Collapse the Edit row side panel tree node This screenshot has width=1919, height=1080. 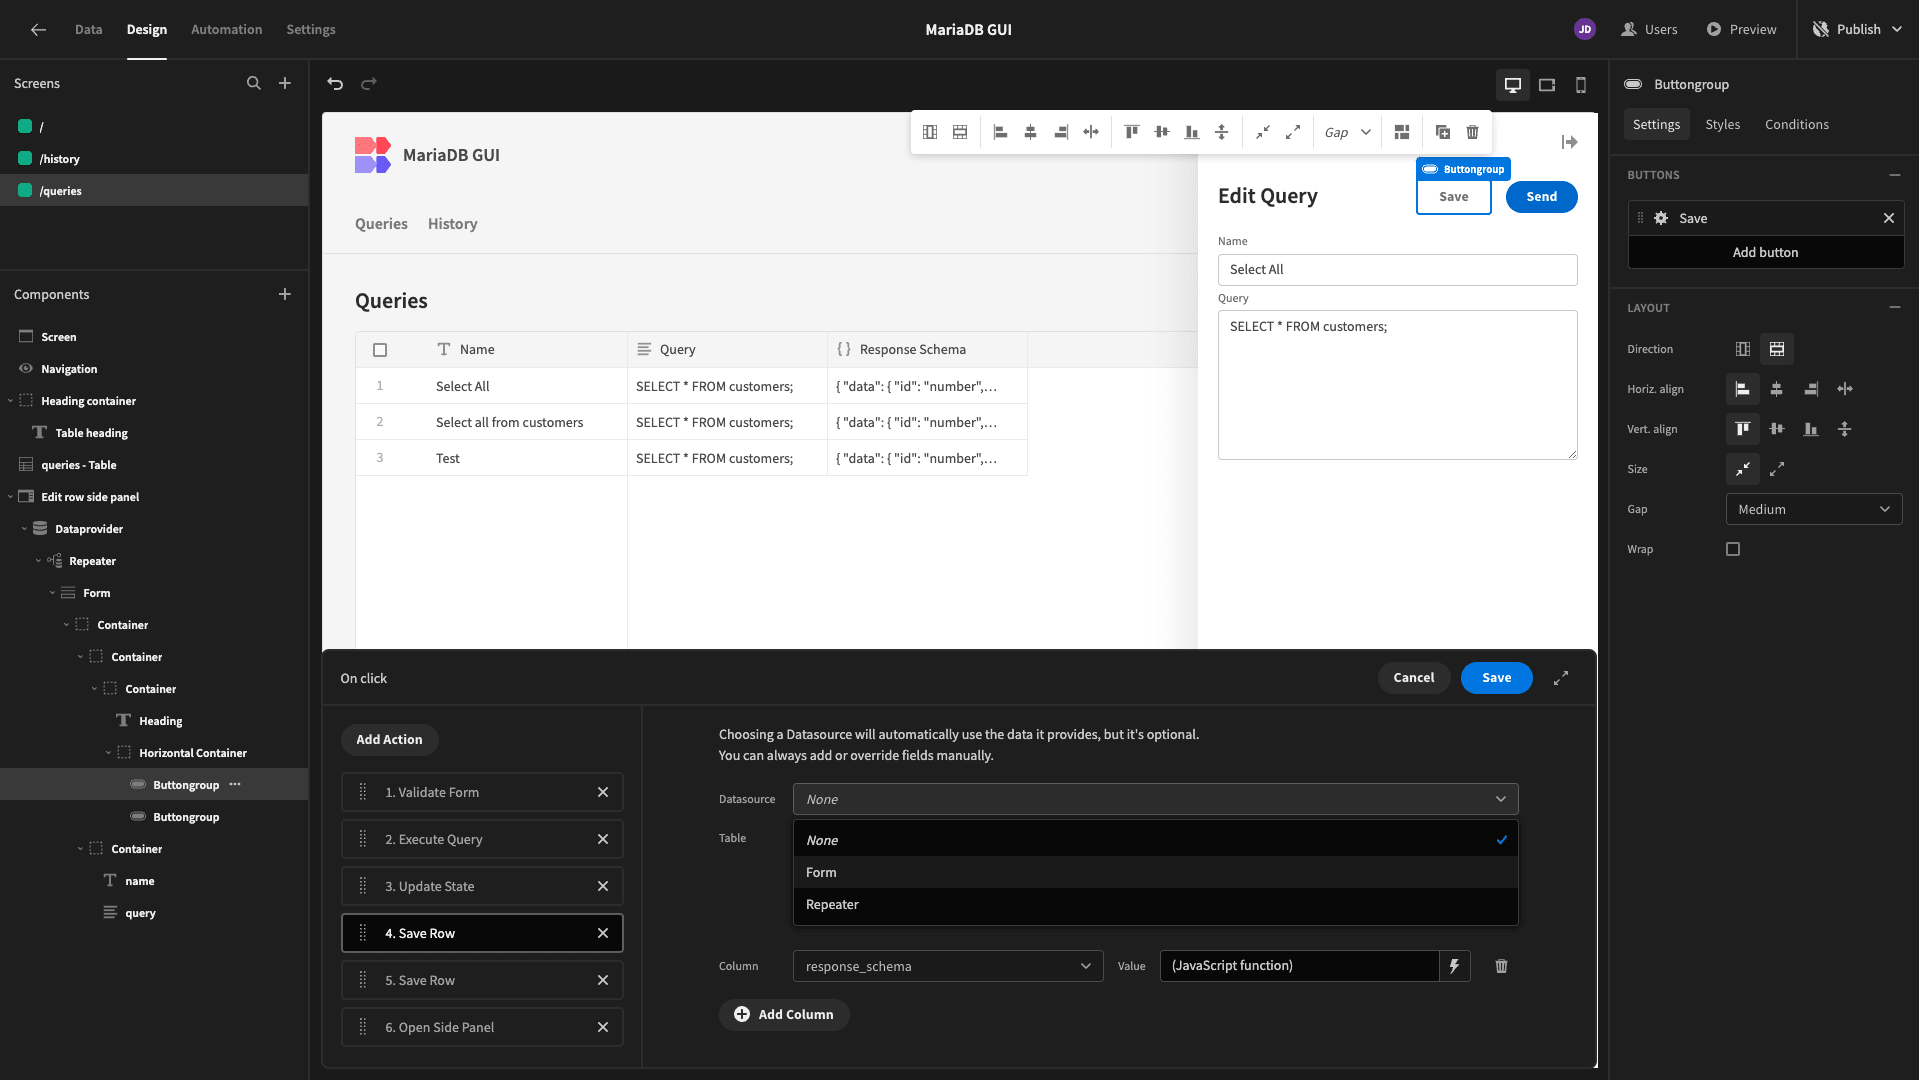coord(11,497)
